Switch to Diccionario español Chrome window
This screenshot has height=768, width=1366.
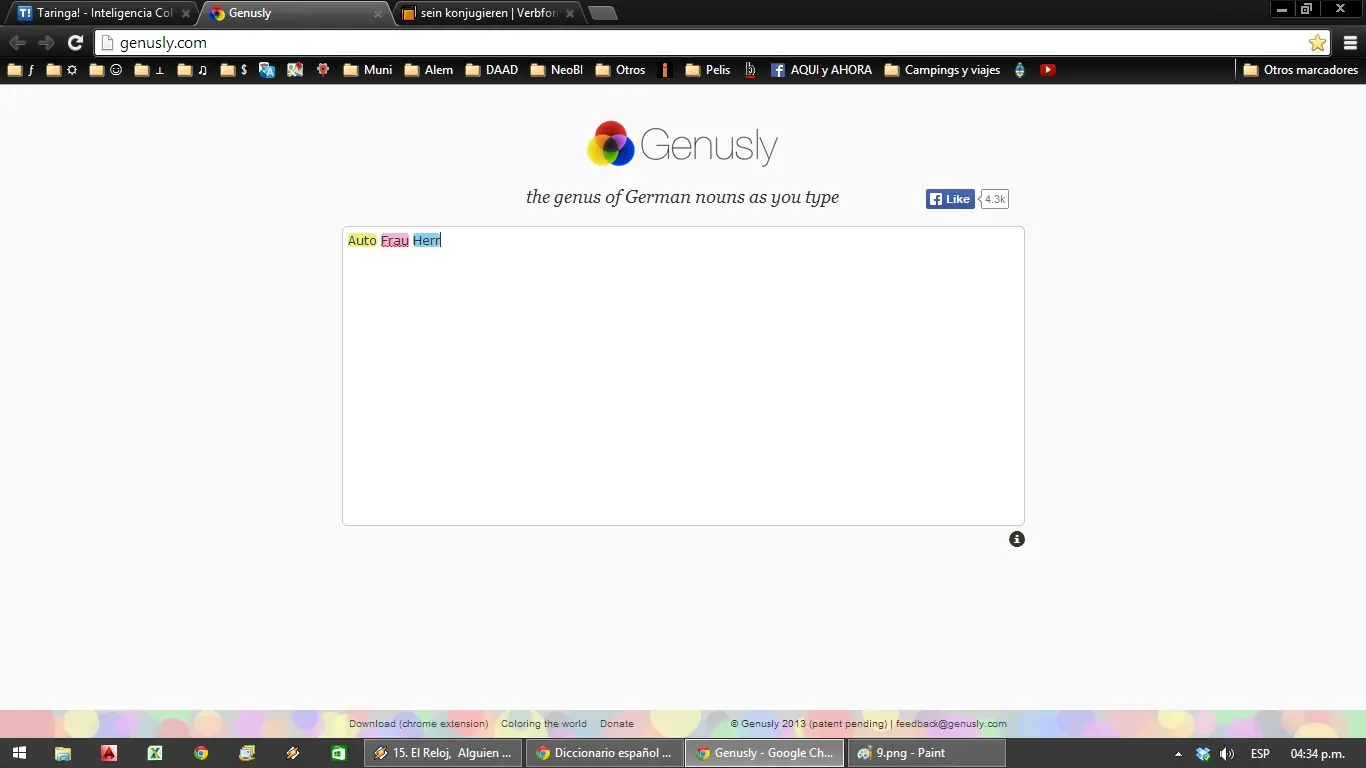(604, 753)
